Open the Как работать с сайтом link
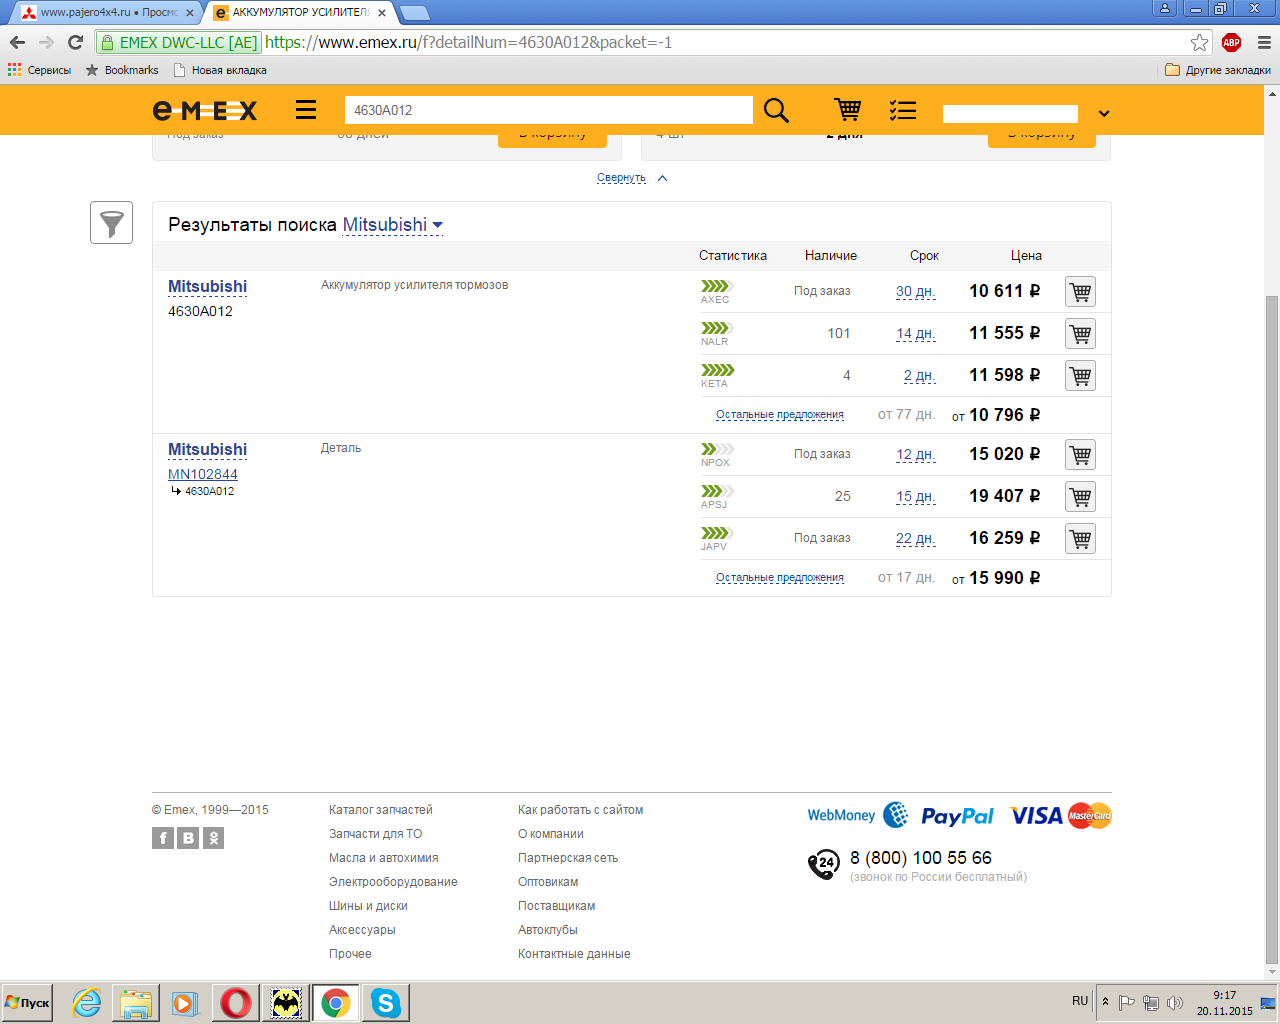1280x1024 pixels. 581,810
